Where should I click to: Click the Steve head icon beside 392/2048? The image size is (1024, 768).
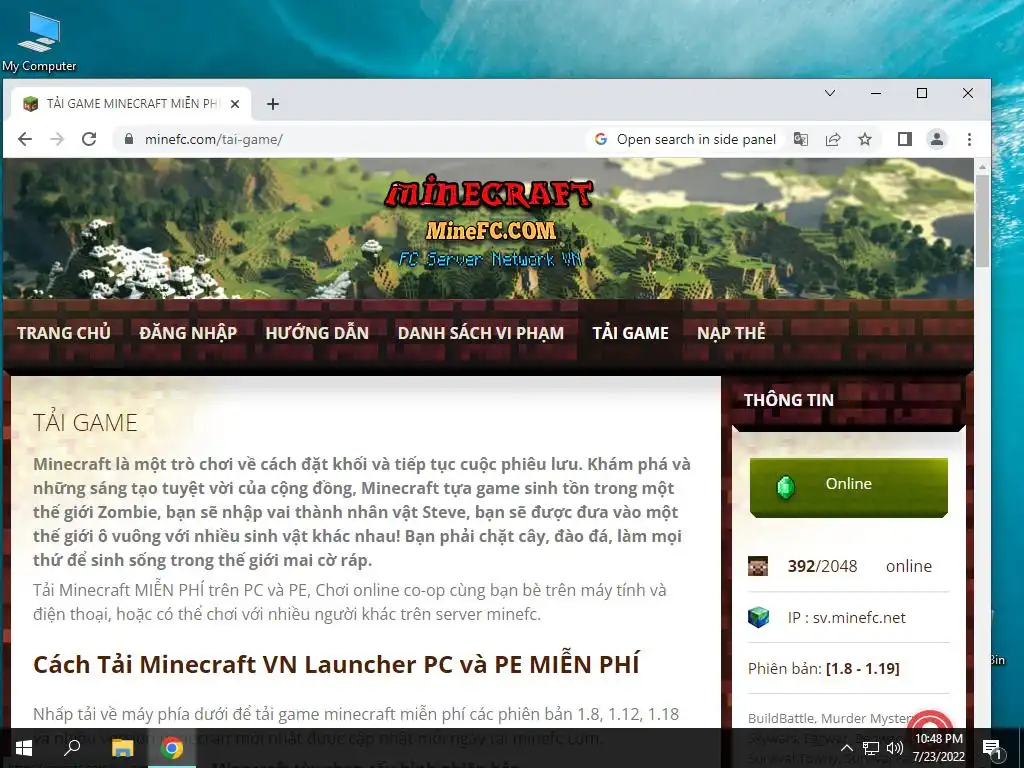758,566
